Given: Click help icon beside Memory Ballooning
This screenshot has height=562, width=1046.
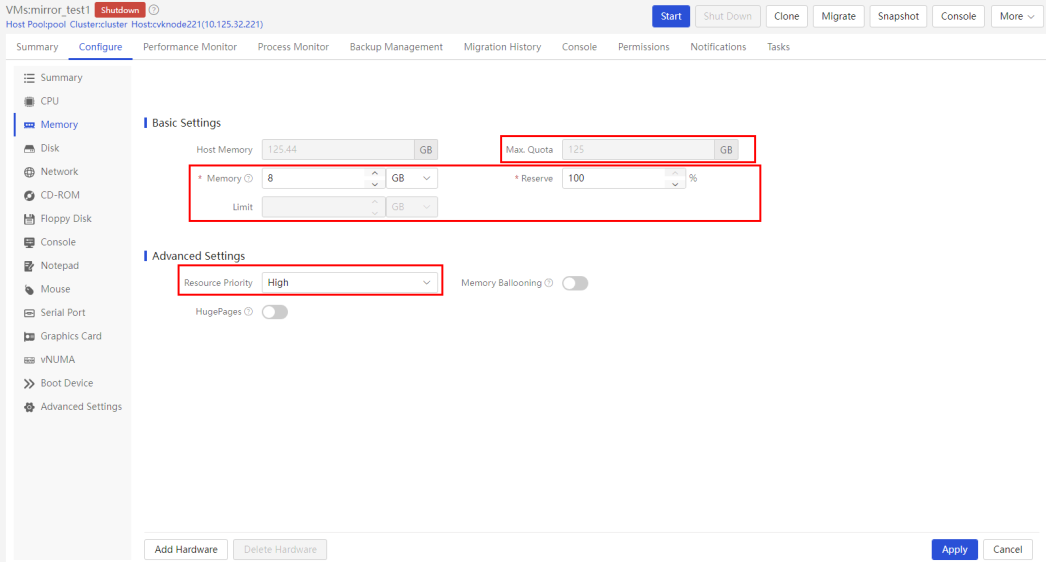Looking at the screenshot, I should [x=549, y=283].
